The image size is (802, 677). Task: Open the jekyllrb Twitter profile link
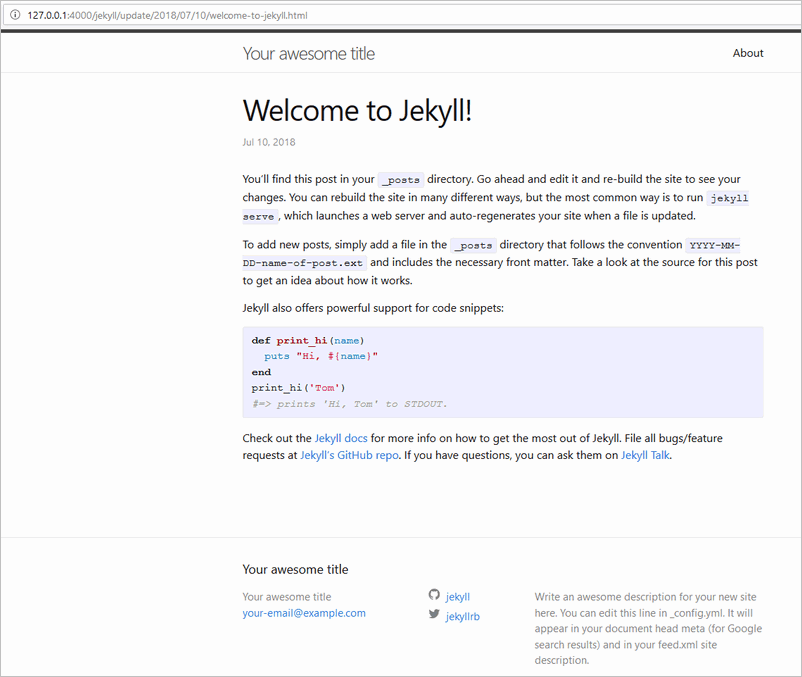coord(464,616)
